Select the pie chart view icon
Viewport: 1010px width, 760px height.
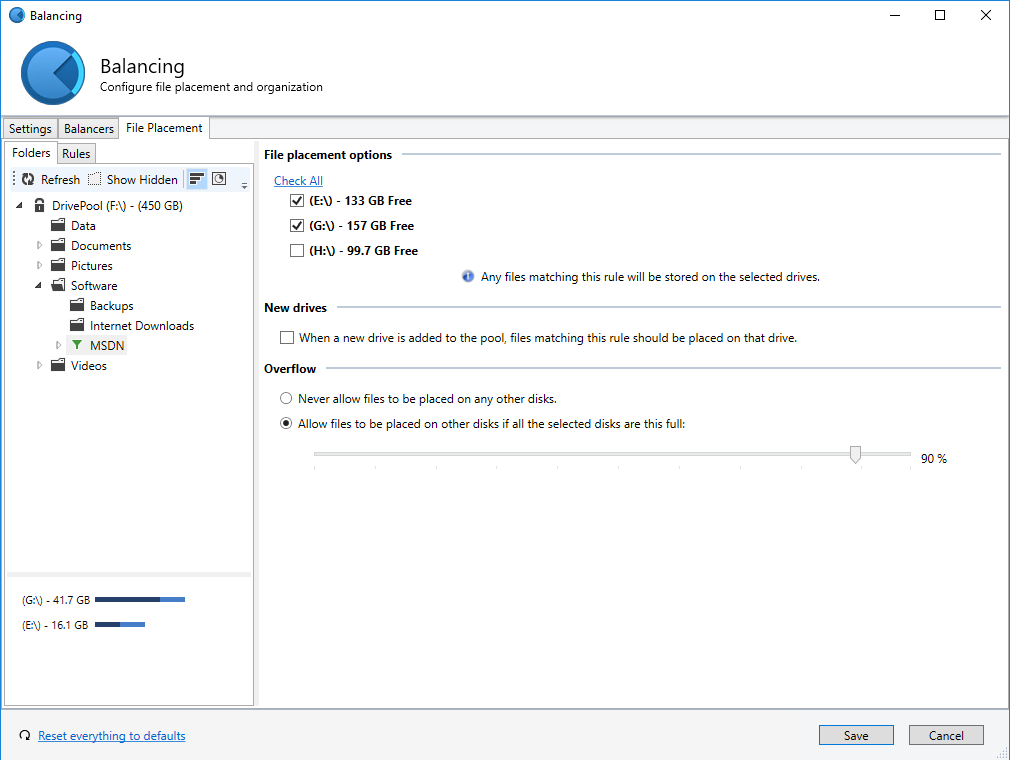tap(218, 179)
